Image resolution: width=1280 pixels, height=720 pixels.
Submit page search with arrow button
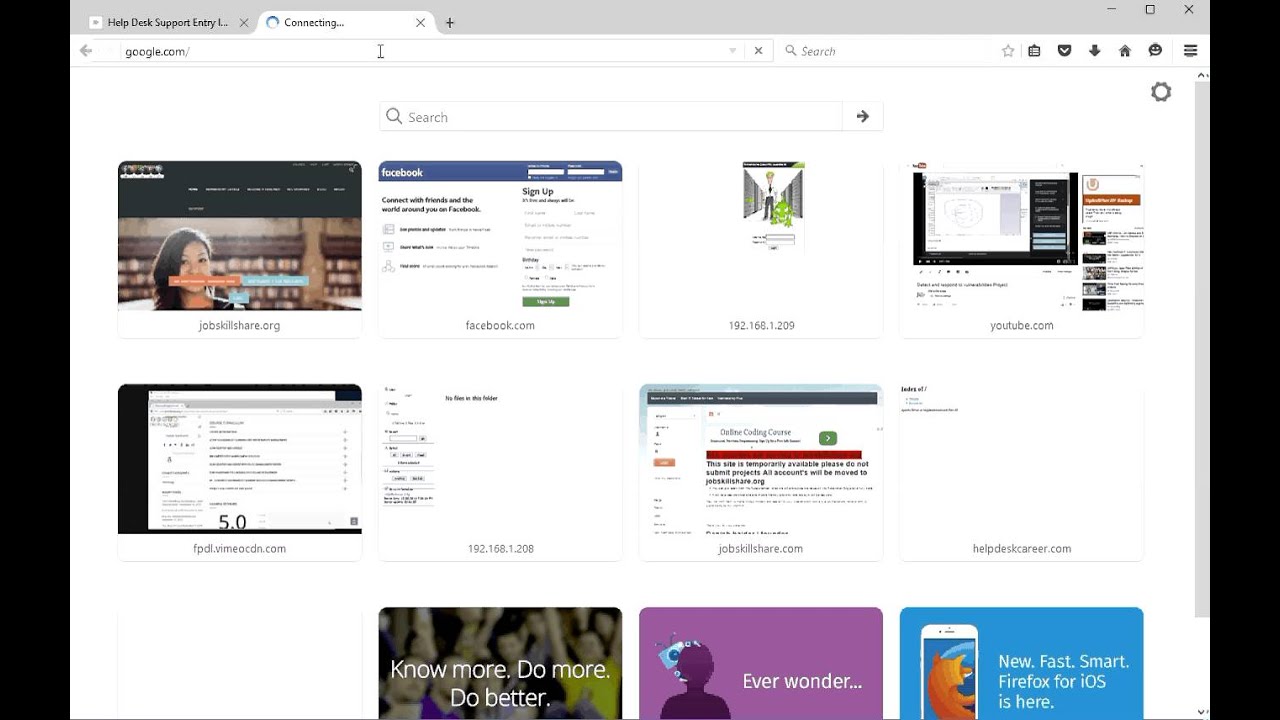coord(863,117)
